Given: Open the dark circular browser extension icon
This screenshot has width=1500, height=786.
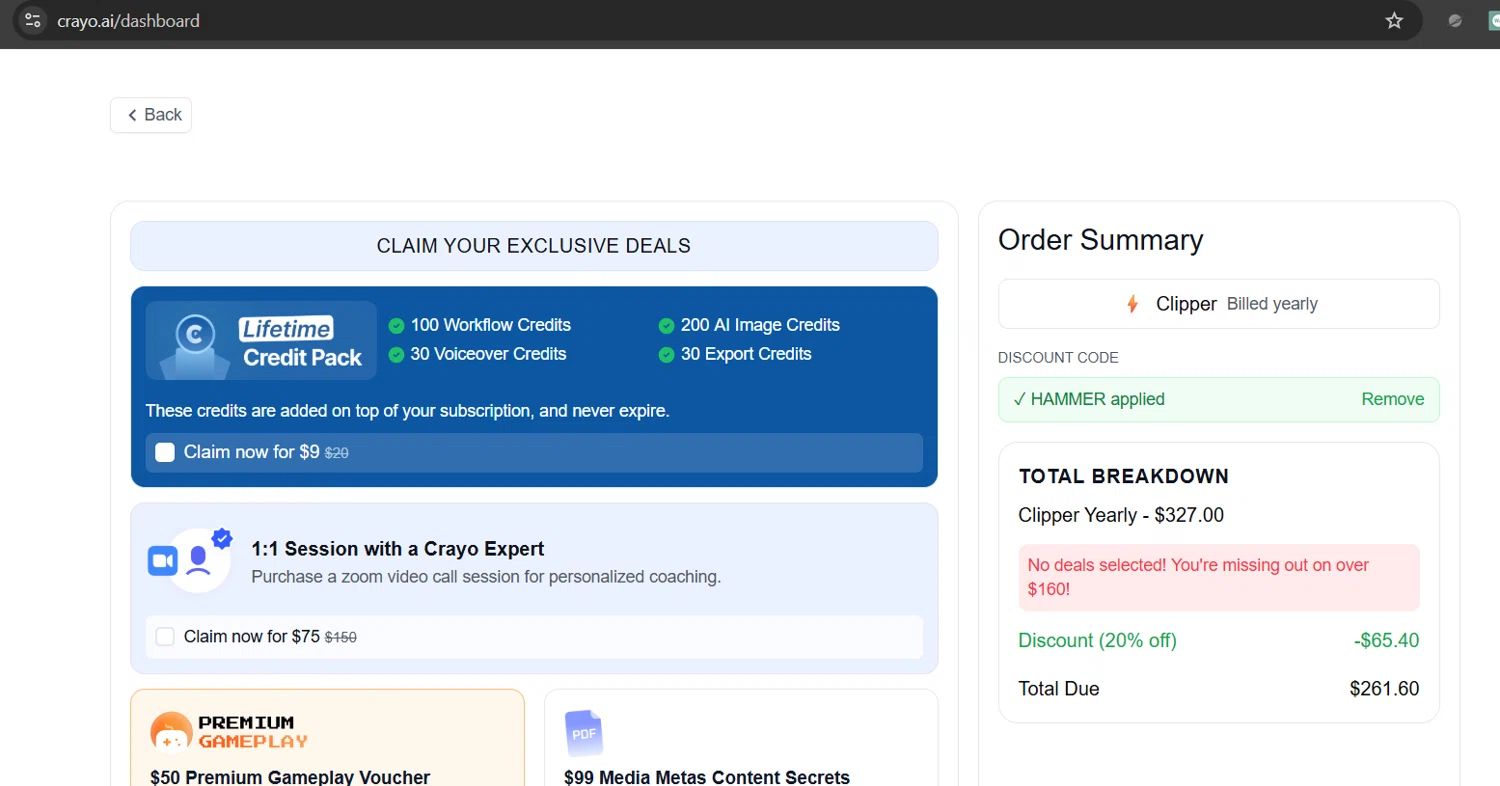Looking at the screenshot, I should coord(1456,20).
